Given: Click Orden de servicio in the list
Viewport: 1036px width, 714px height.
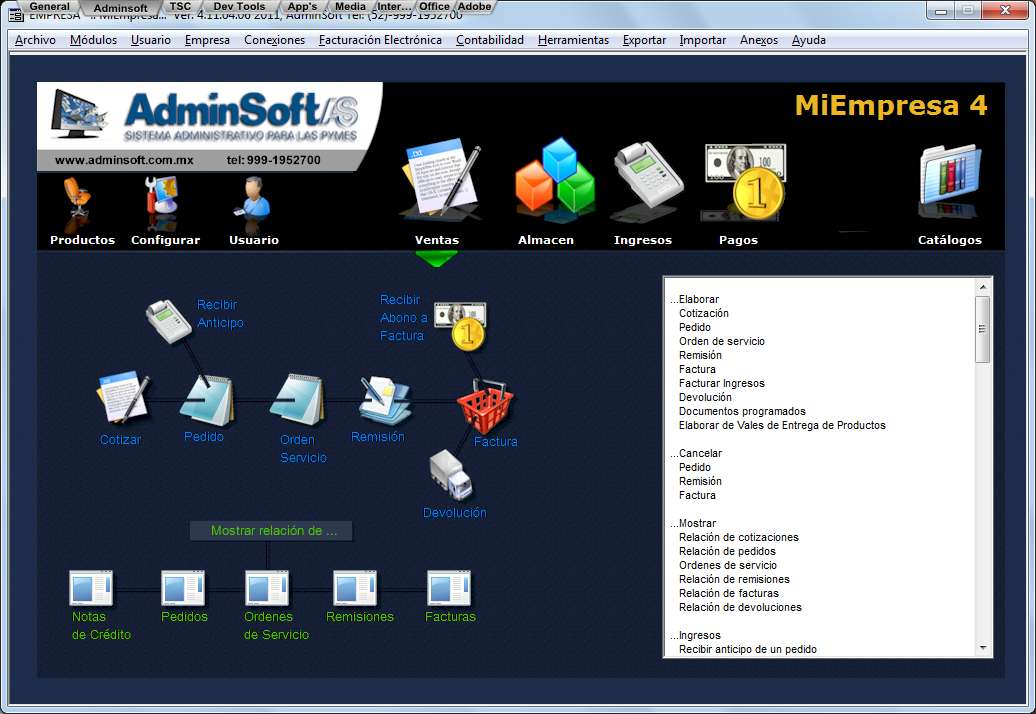Looking at the screenshot, I should click(722, 341).
